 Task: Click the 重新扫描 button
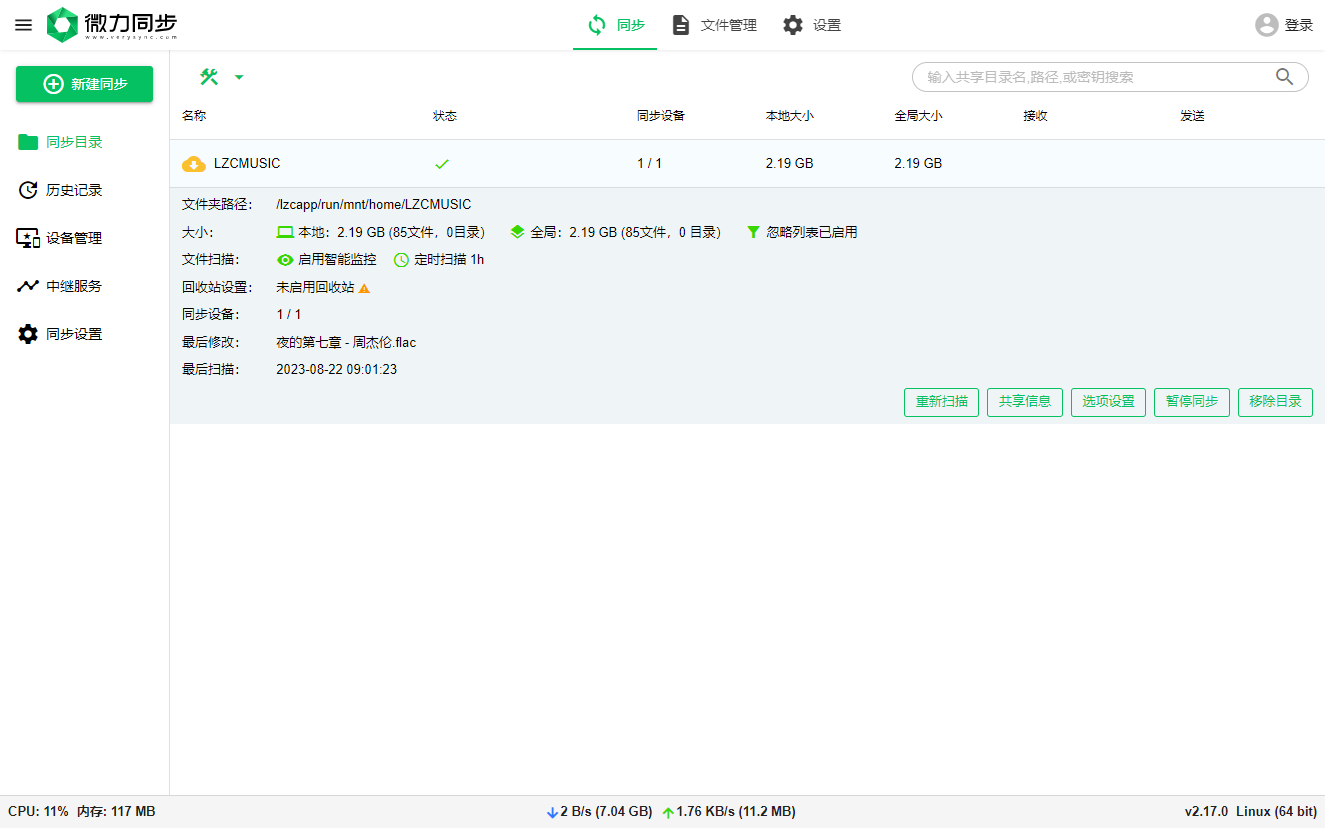(941, 402)
